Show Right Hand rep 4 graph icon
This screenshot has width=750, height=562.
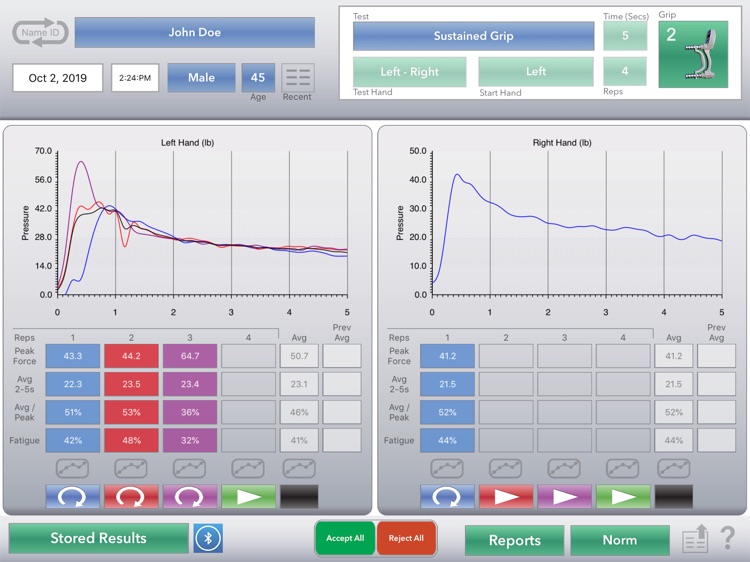pos(622,468)
